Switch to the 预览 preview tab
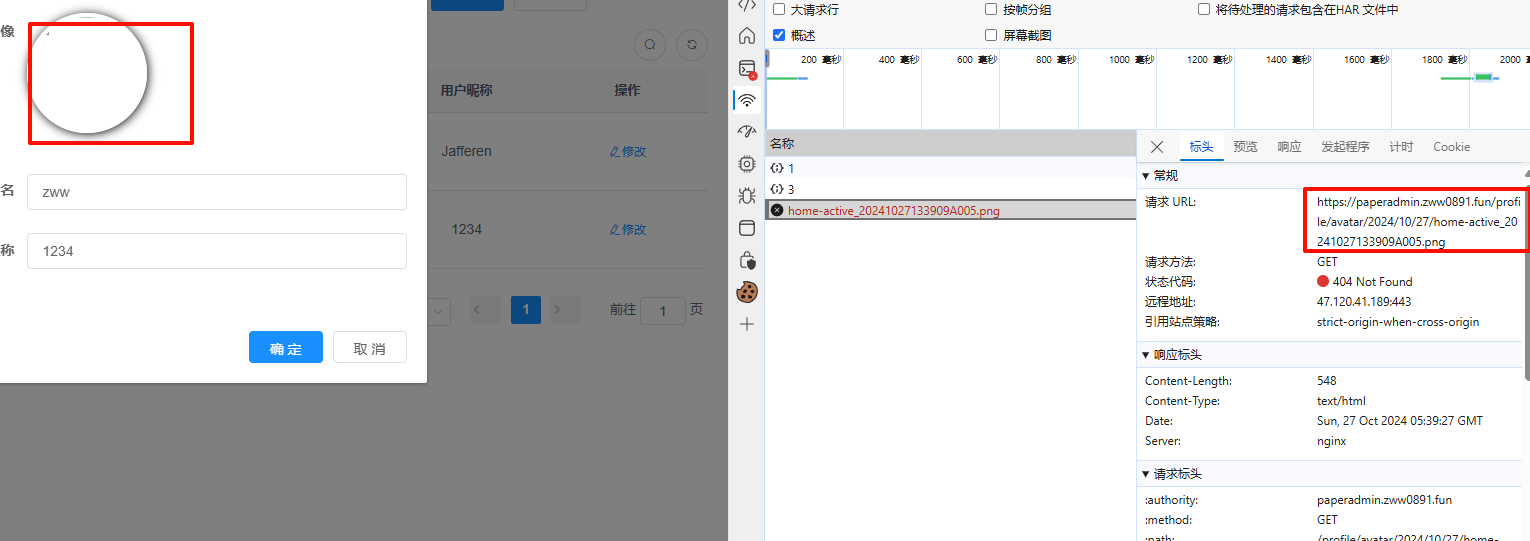The height and width of the screenshot is (541, 1530). coord(1245,147)
